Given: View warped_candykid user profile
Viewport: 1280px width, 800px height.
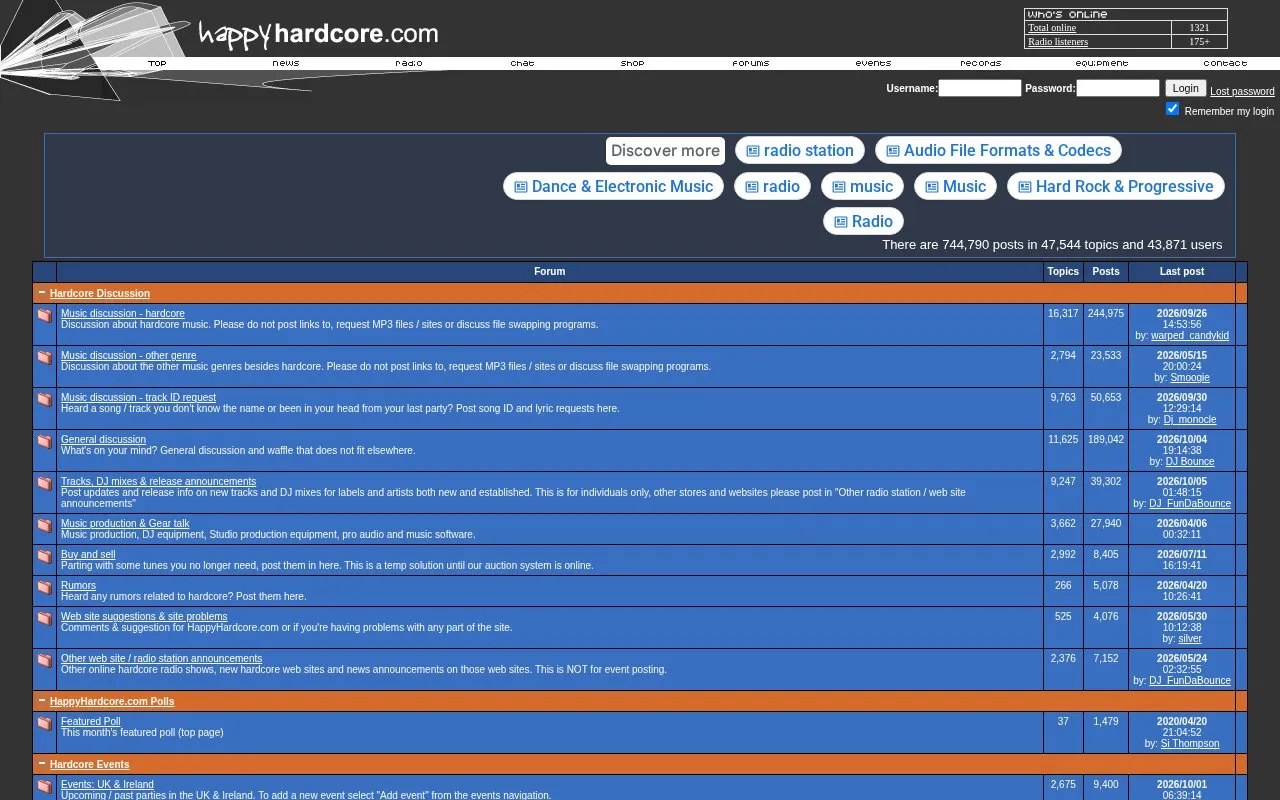Looking at the screenshot, I should pyautogui.click(x=1190, y=336).
